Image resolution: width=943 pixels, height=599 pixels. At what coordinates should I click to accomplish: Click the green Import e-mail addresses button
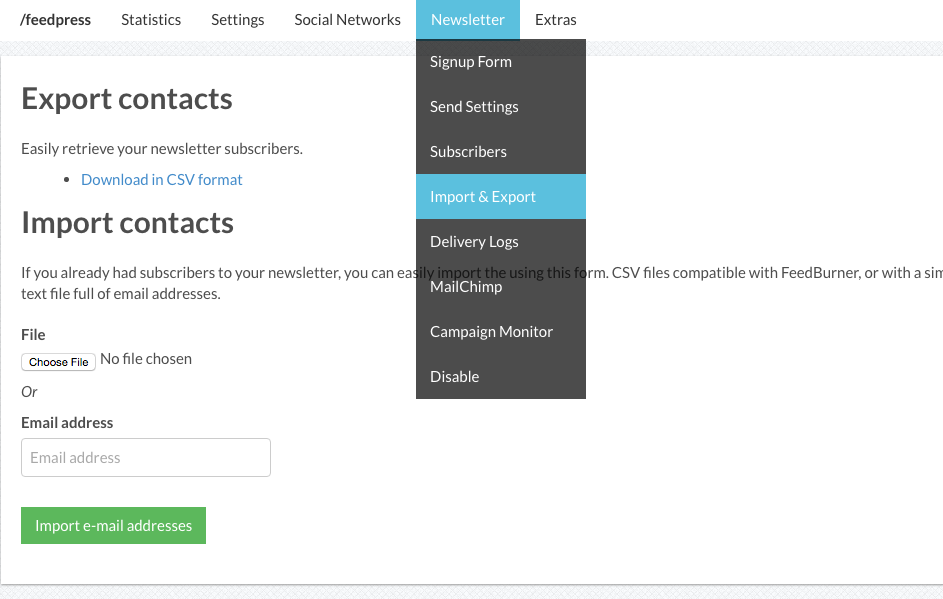[113, 526]
